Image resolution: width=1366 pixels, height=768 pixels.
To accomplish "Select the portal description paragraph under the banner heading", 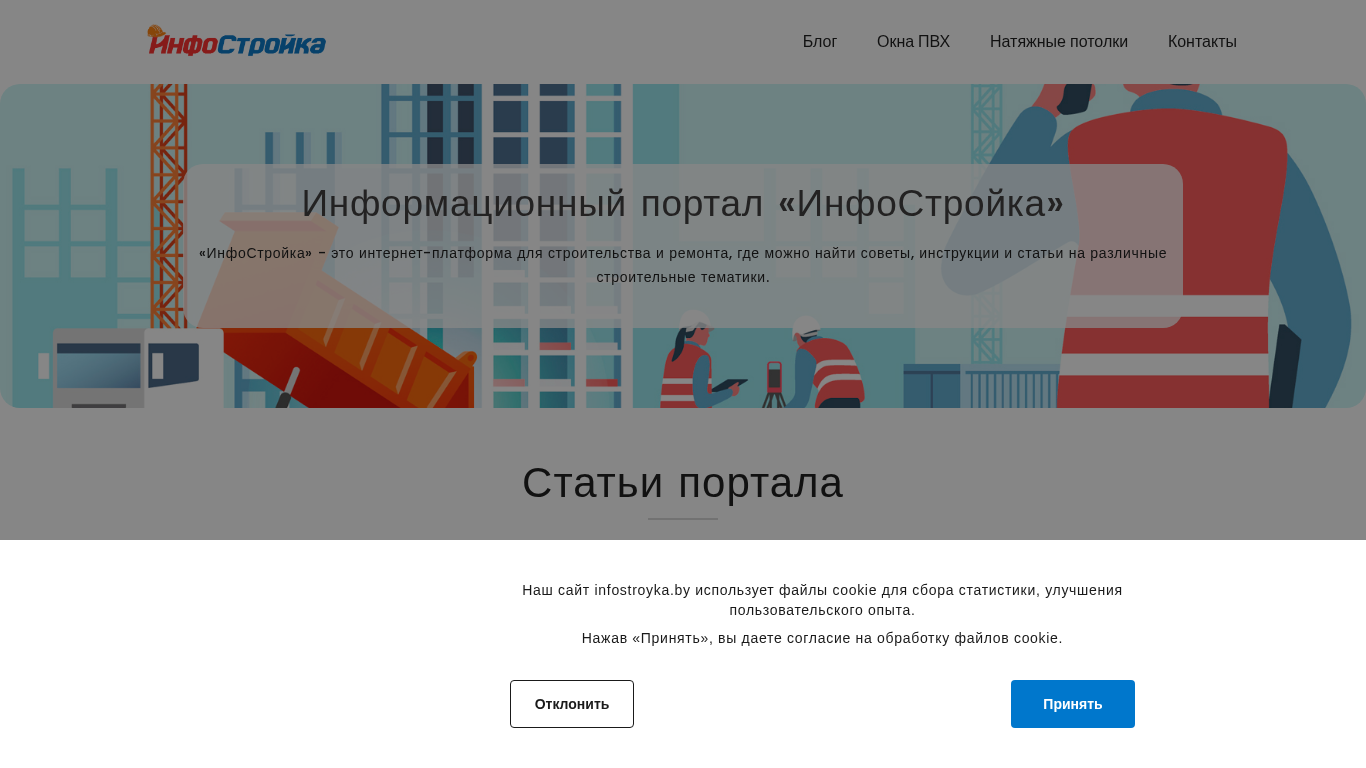I will click(x=683, y=265).
